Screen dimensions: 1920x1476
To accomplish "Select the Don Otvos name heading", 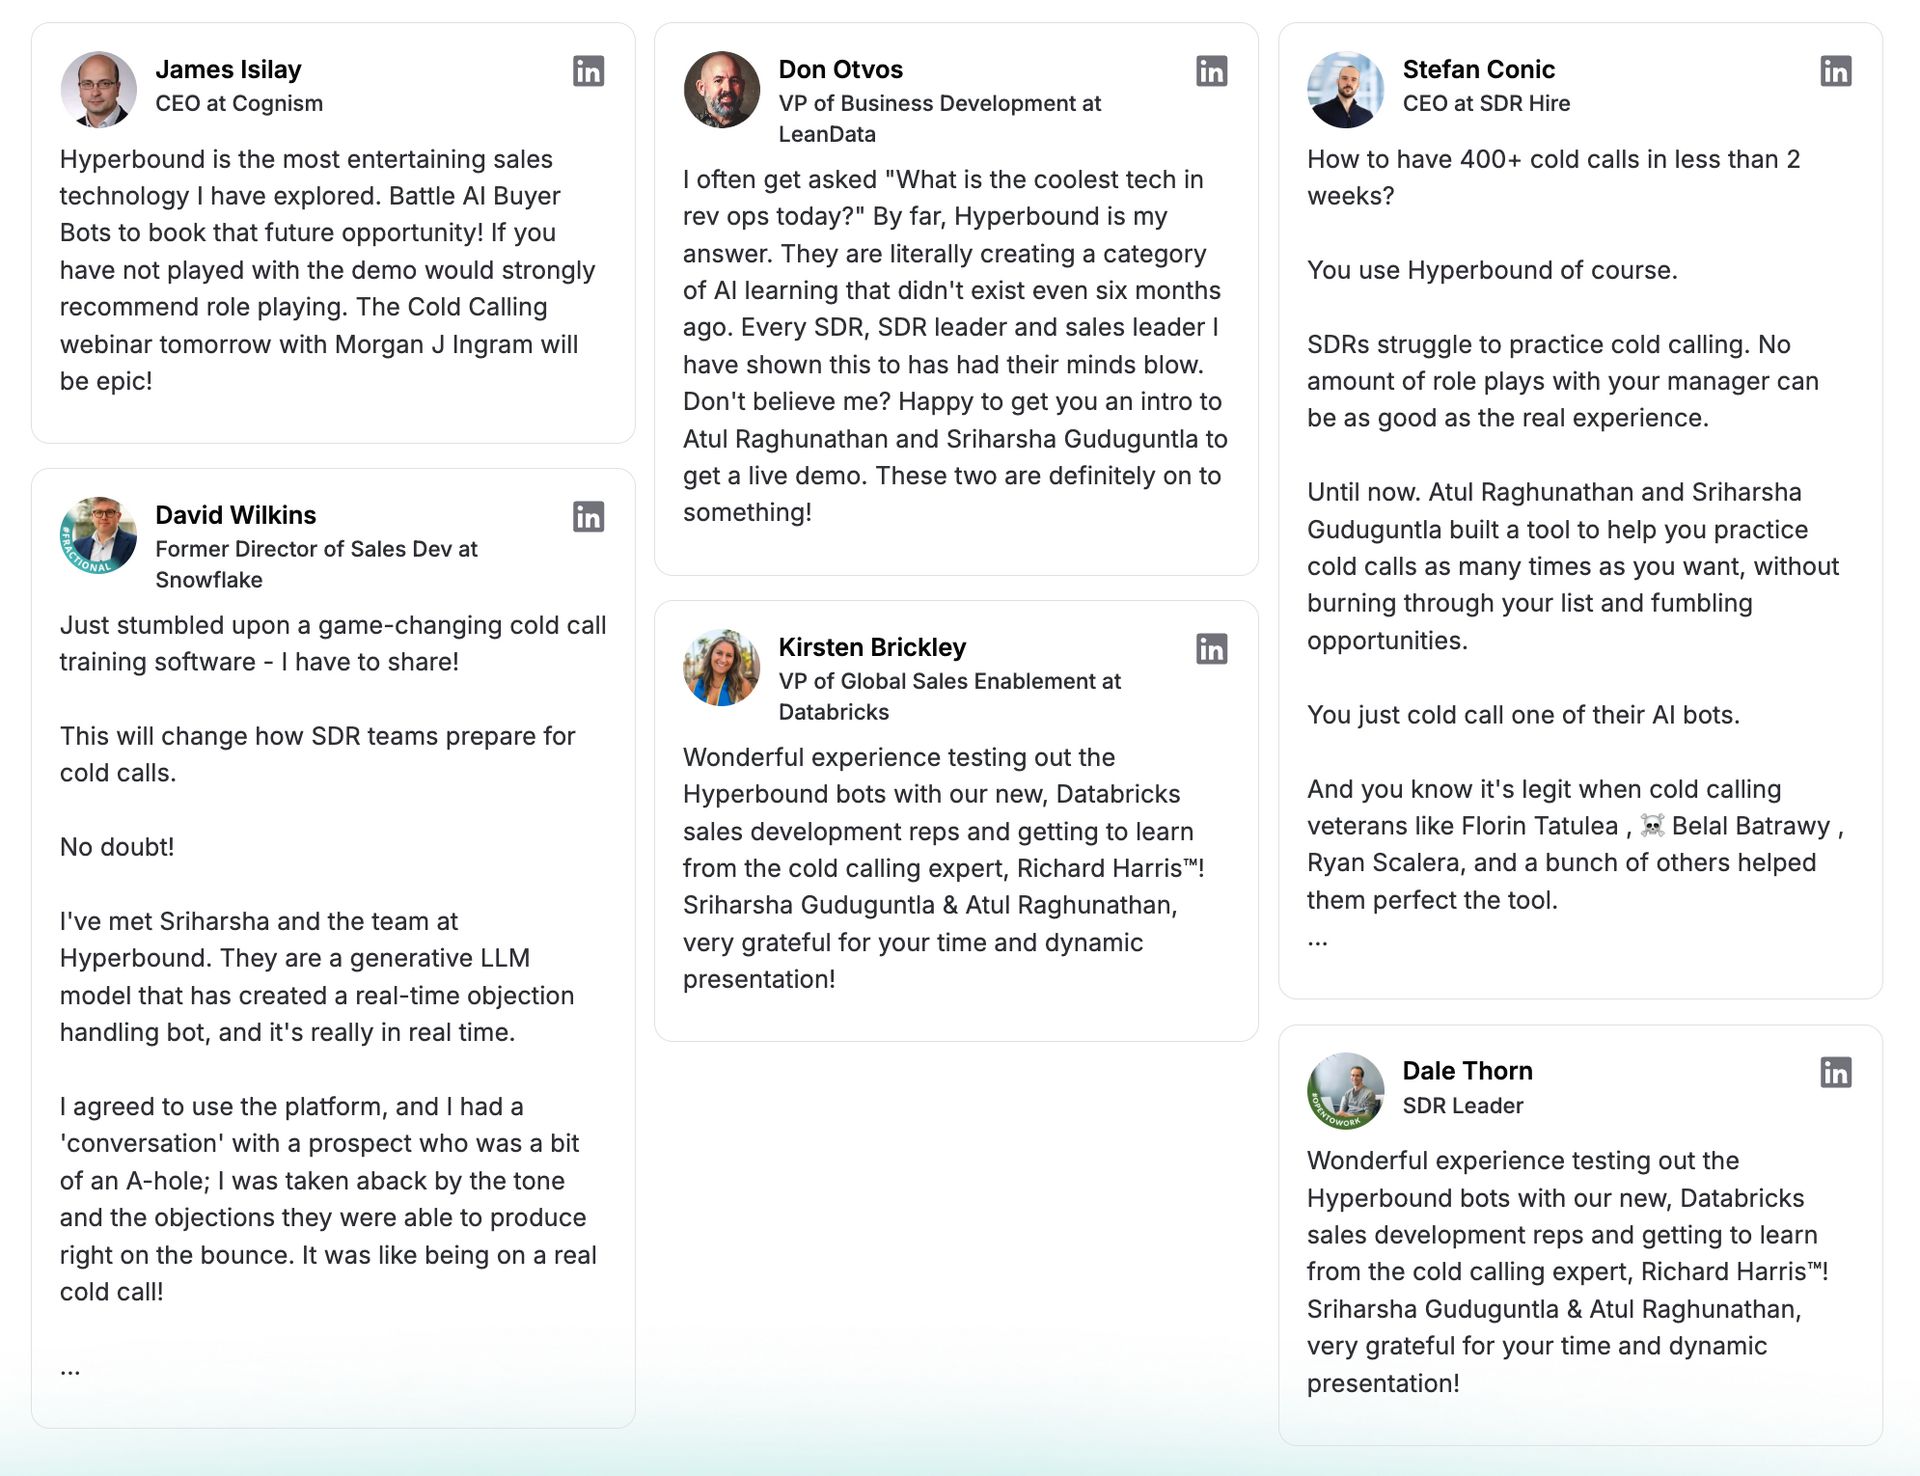I will pyautogui.click(x=841, y=69).
